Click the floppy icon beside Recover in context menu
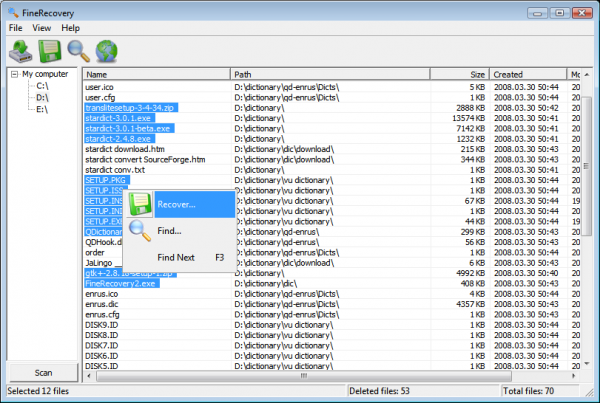This screenshot has height=403, width=600. 140,205
